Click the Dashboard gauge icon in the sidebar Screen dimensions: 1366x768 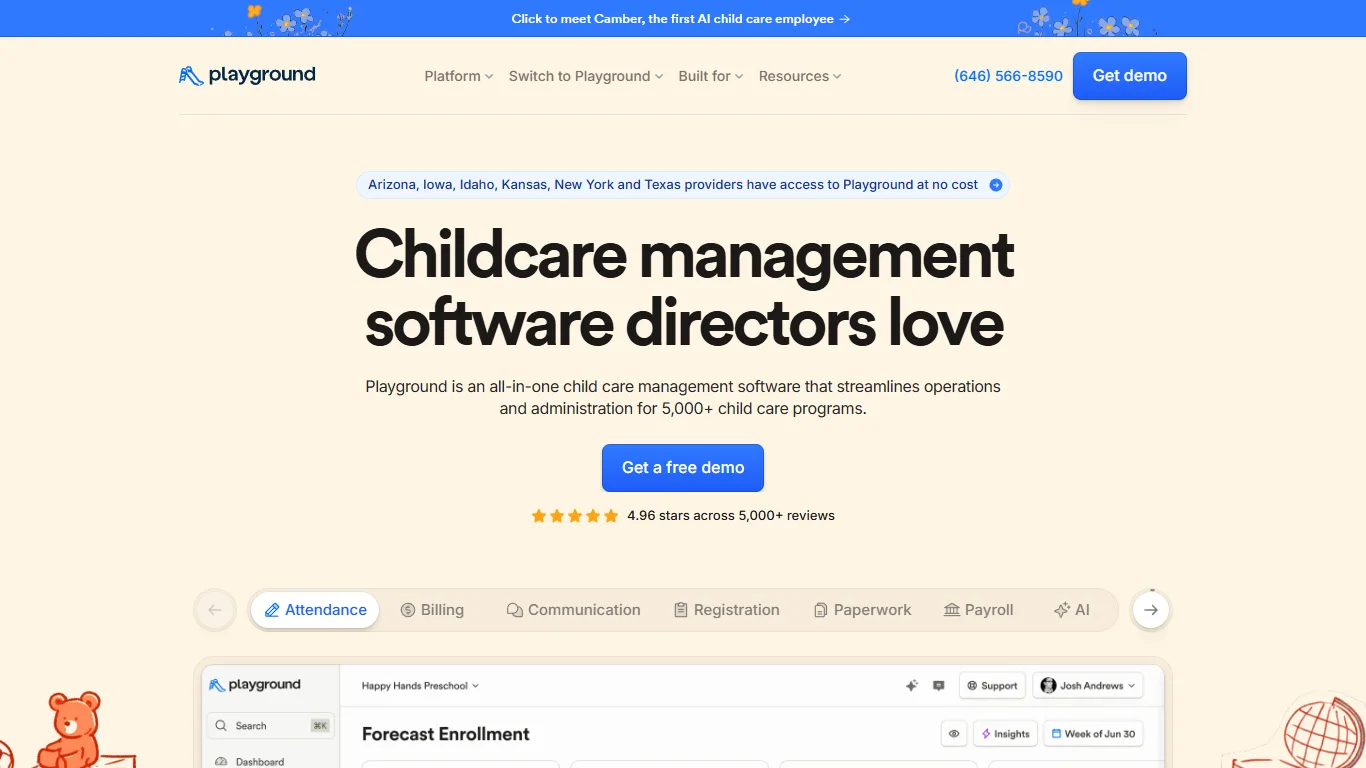(222, 762)
